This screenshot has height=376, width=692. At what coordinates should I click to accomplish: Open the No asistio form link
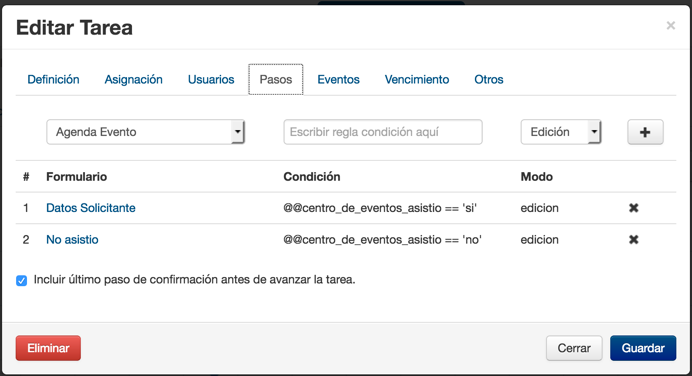point(72,240)
